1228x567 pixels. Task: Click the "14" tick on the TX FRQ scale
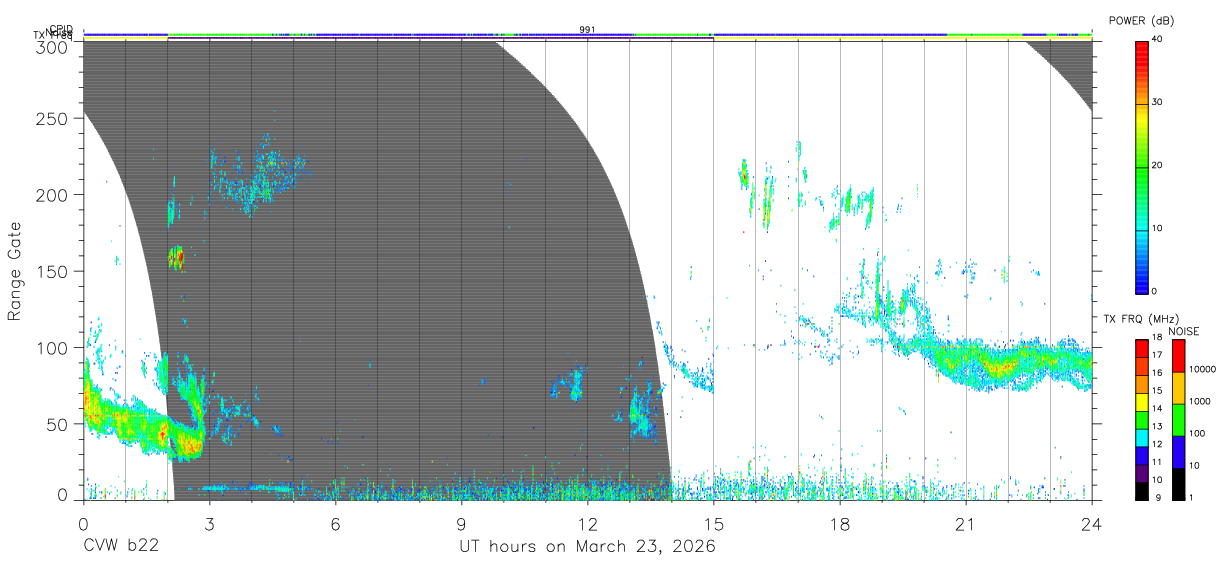pyautogui.click(x=1157, y=411)
